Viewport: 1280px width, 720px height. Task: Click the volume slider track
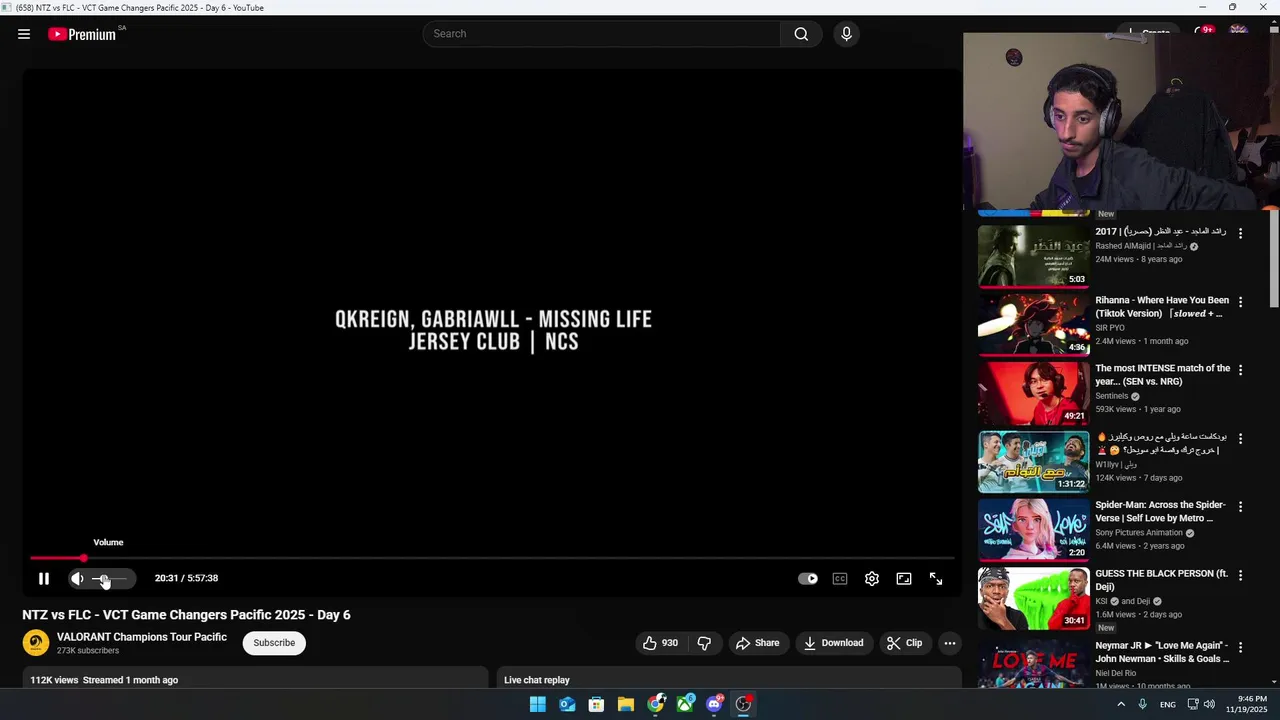click(x=110, y=579)
